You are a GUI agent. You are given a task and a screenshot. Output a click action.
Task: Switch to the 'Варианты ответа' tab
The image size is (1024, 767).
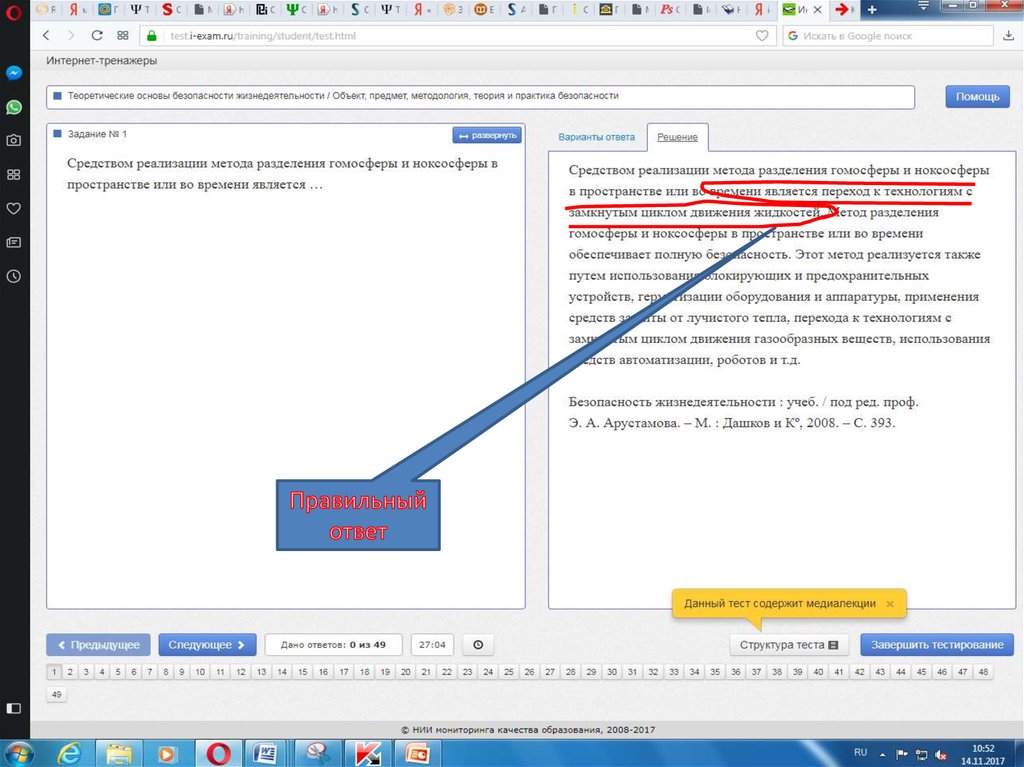click(596, 137)
